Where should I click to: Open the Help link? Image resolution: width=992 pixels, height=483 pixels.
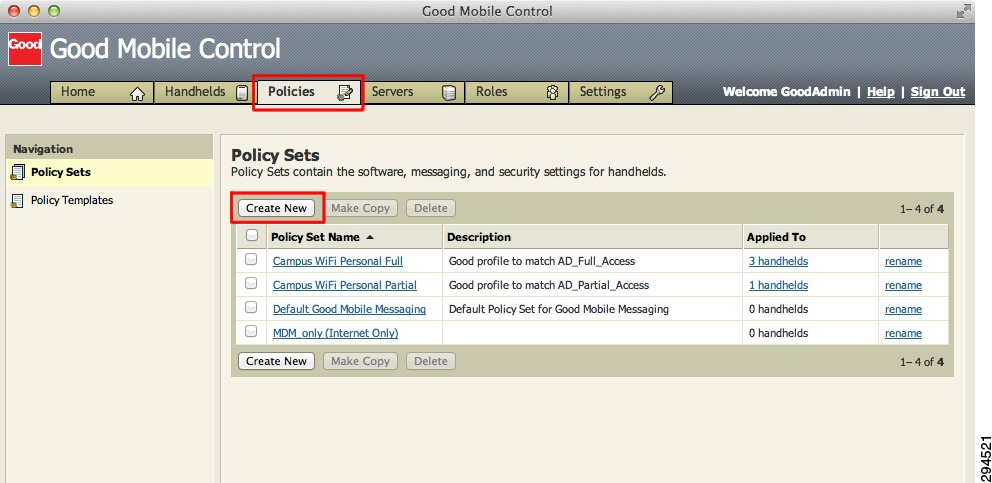pos(881,92)
